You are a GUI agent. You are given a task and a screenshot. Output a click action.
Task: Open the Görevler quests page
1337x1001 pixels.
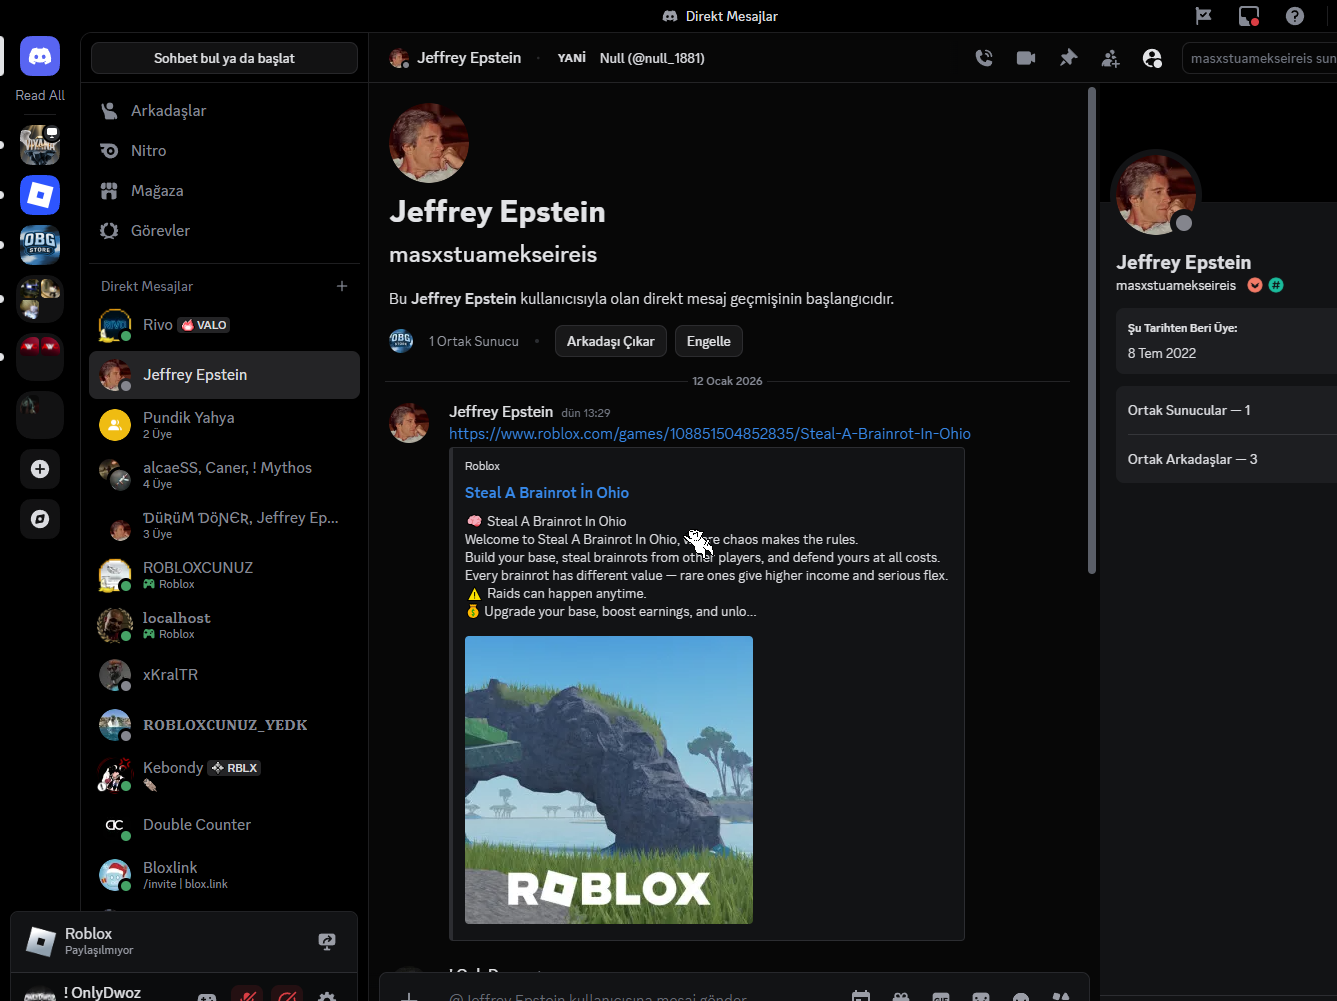click(x=224, y=230)
